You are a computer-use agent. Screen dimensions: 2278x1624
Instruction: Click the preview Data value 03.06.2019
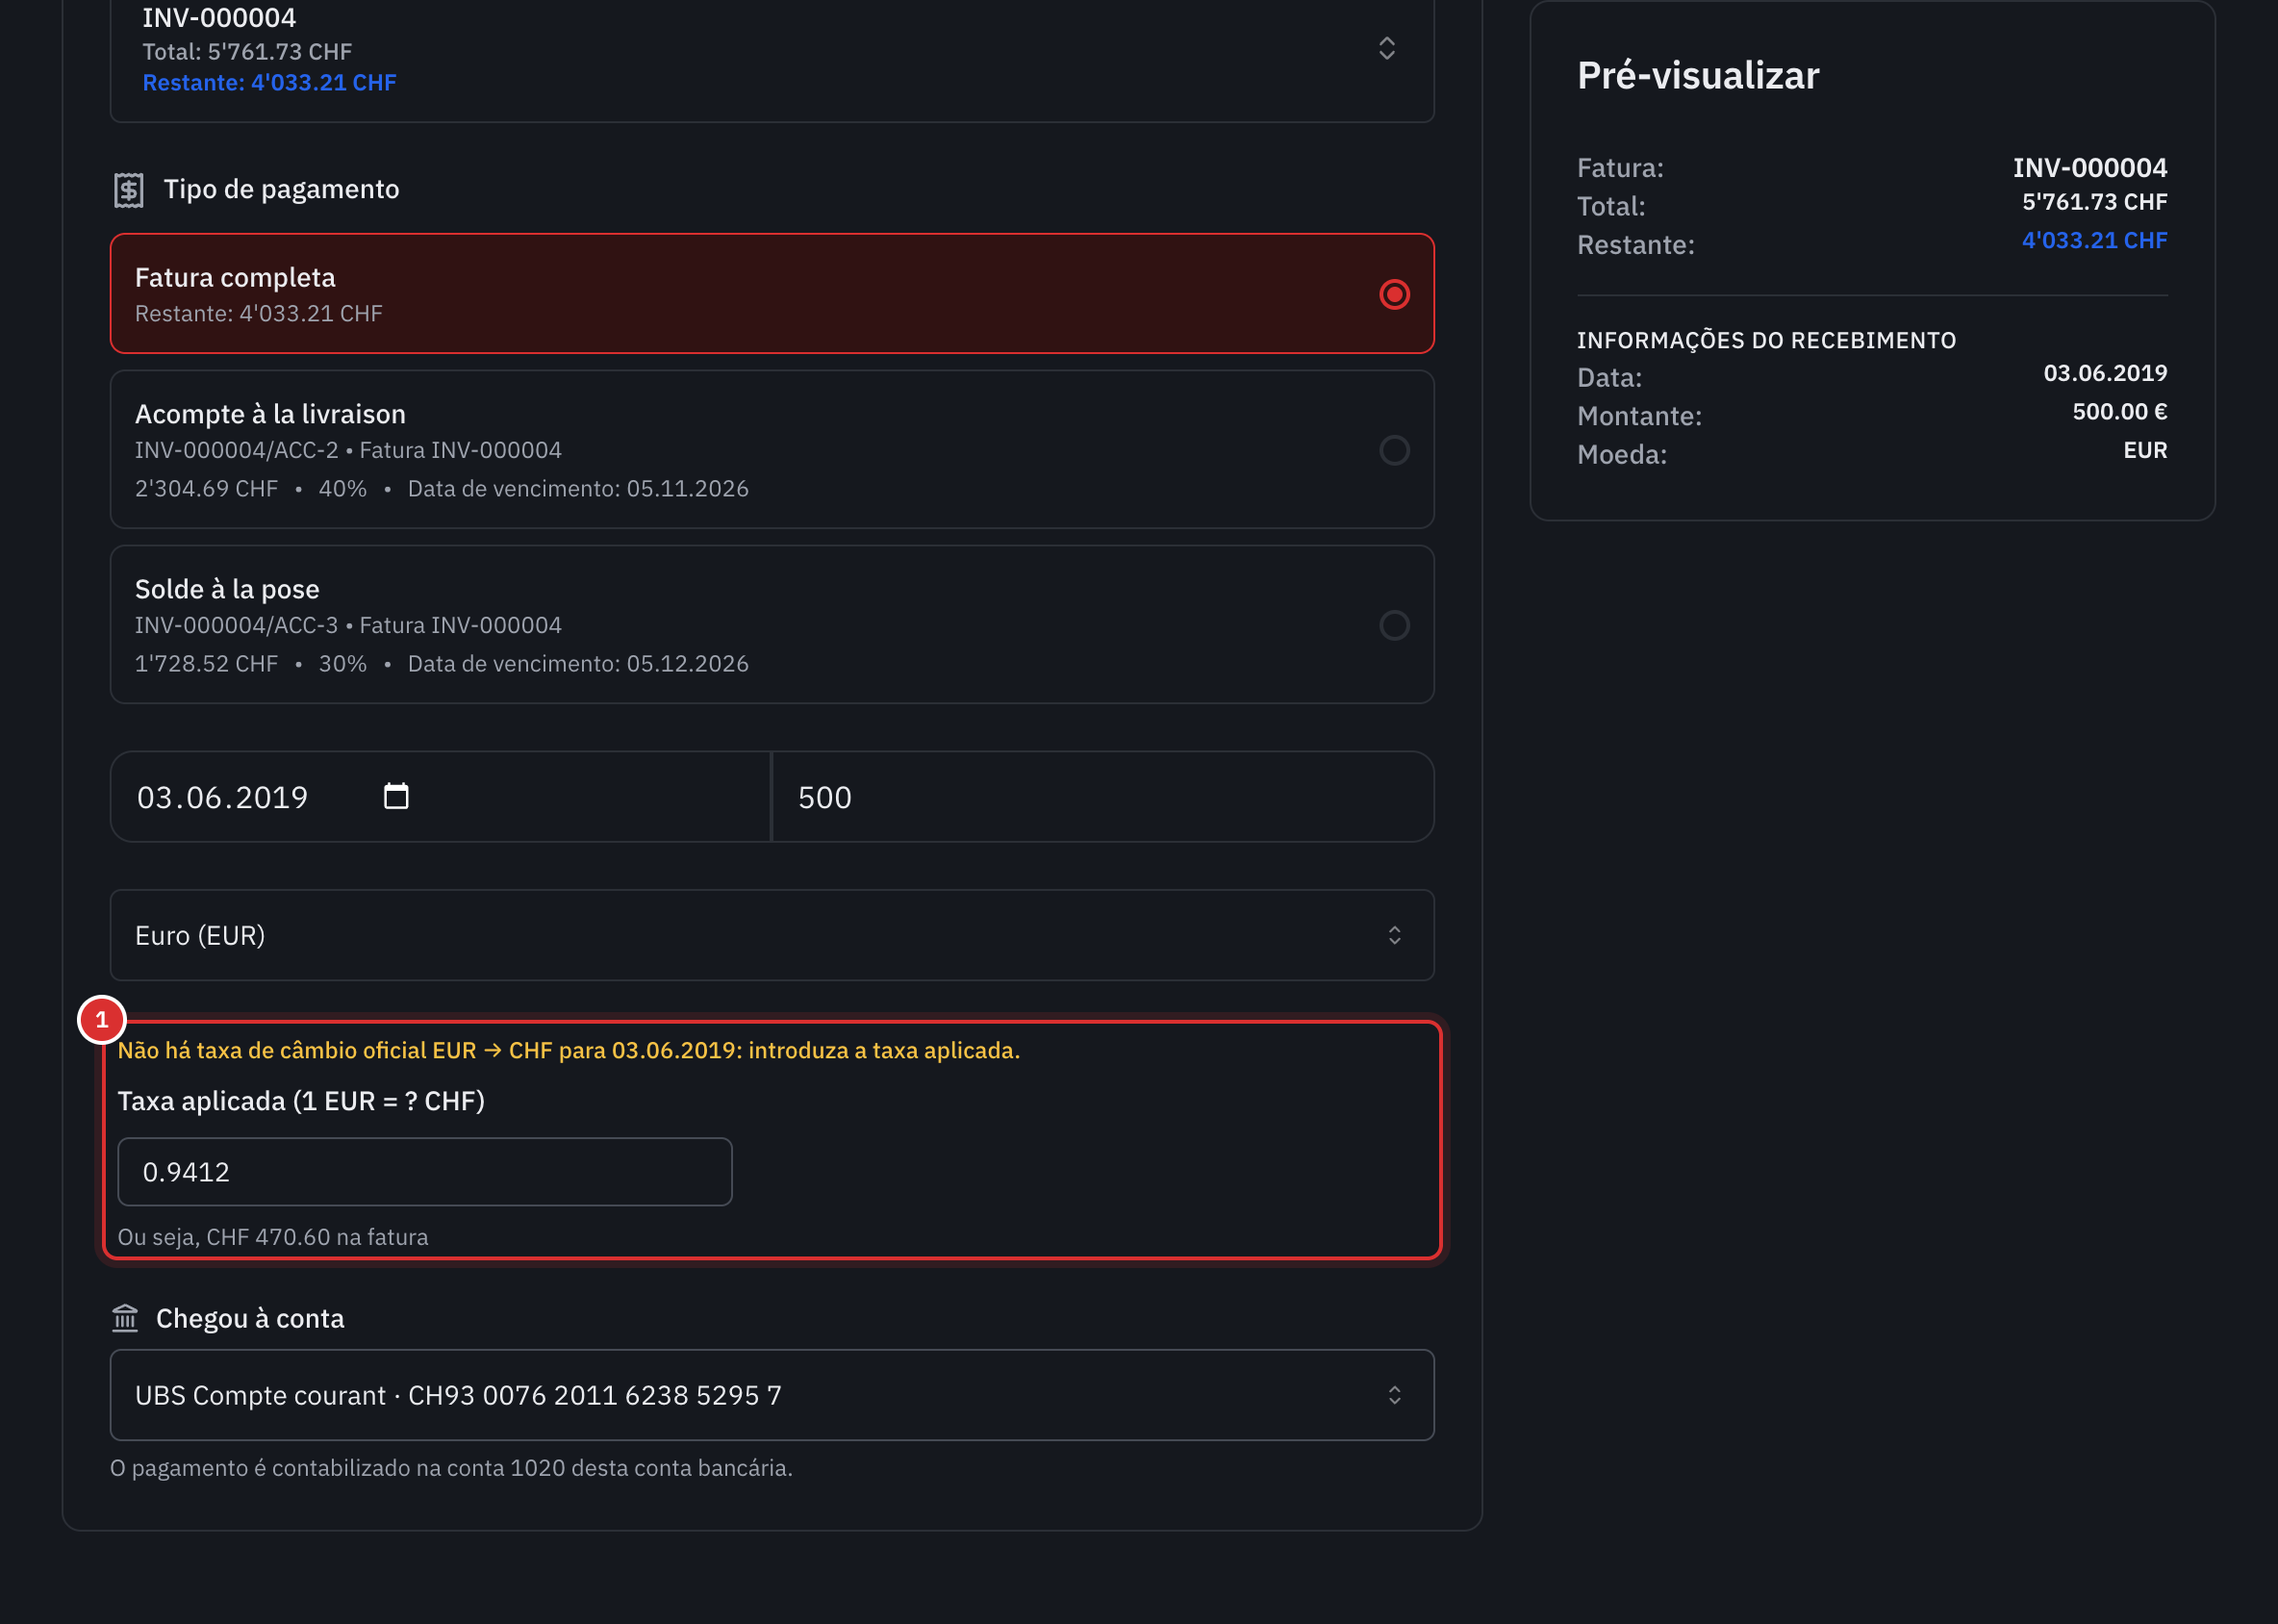click(x=2105, y=373)
